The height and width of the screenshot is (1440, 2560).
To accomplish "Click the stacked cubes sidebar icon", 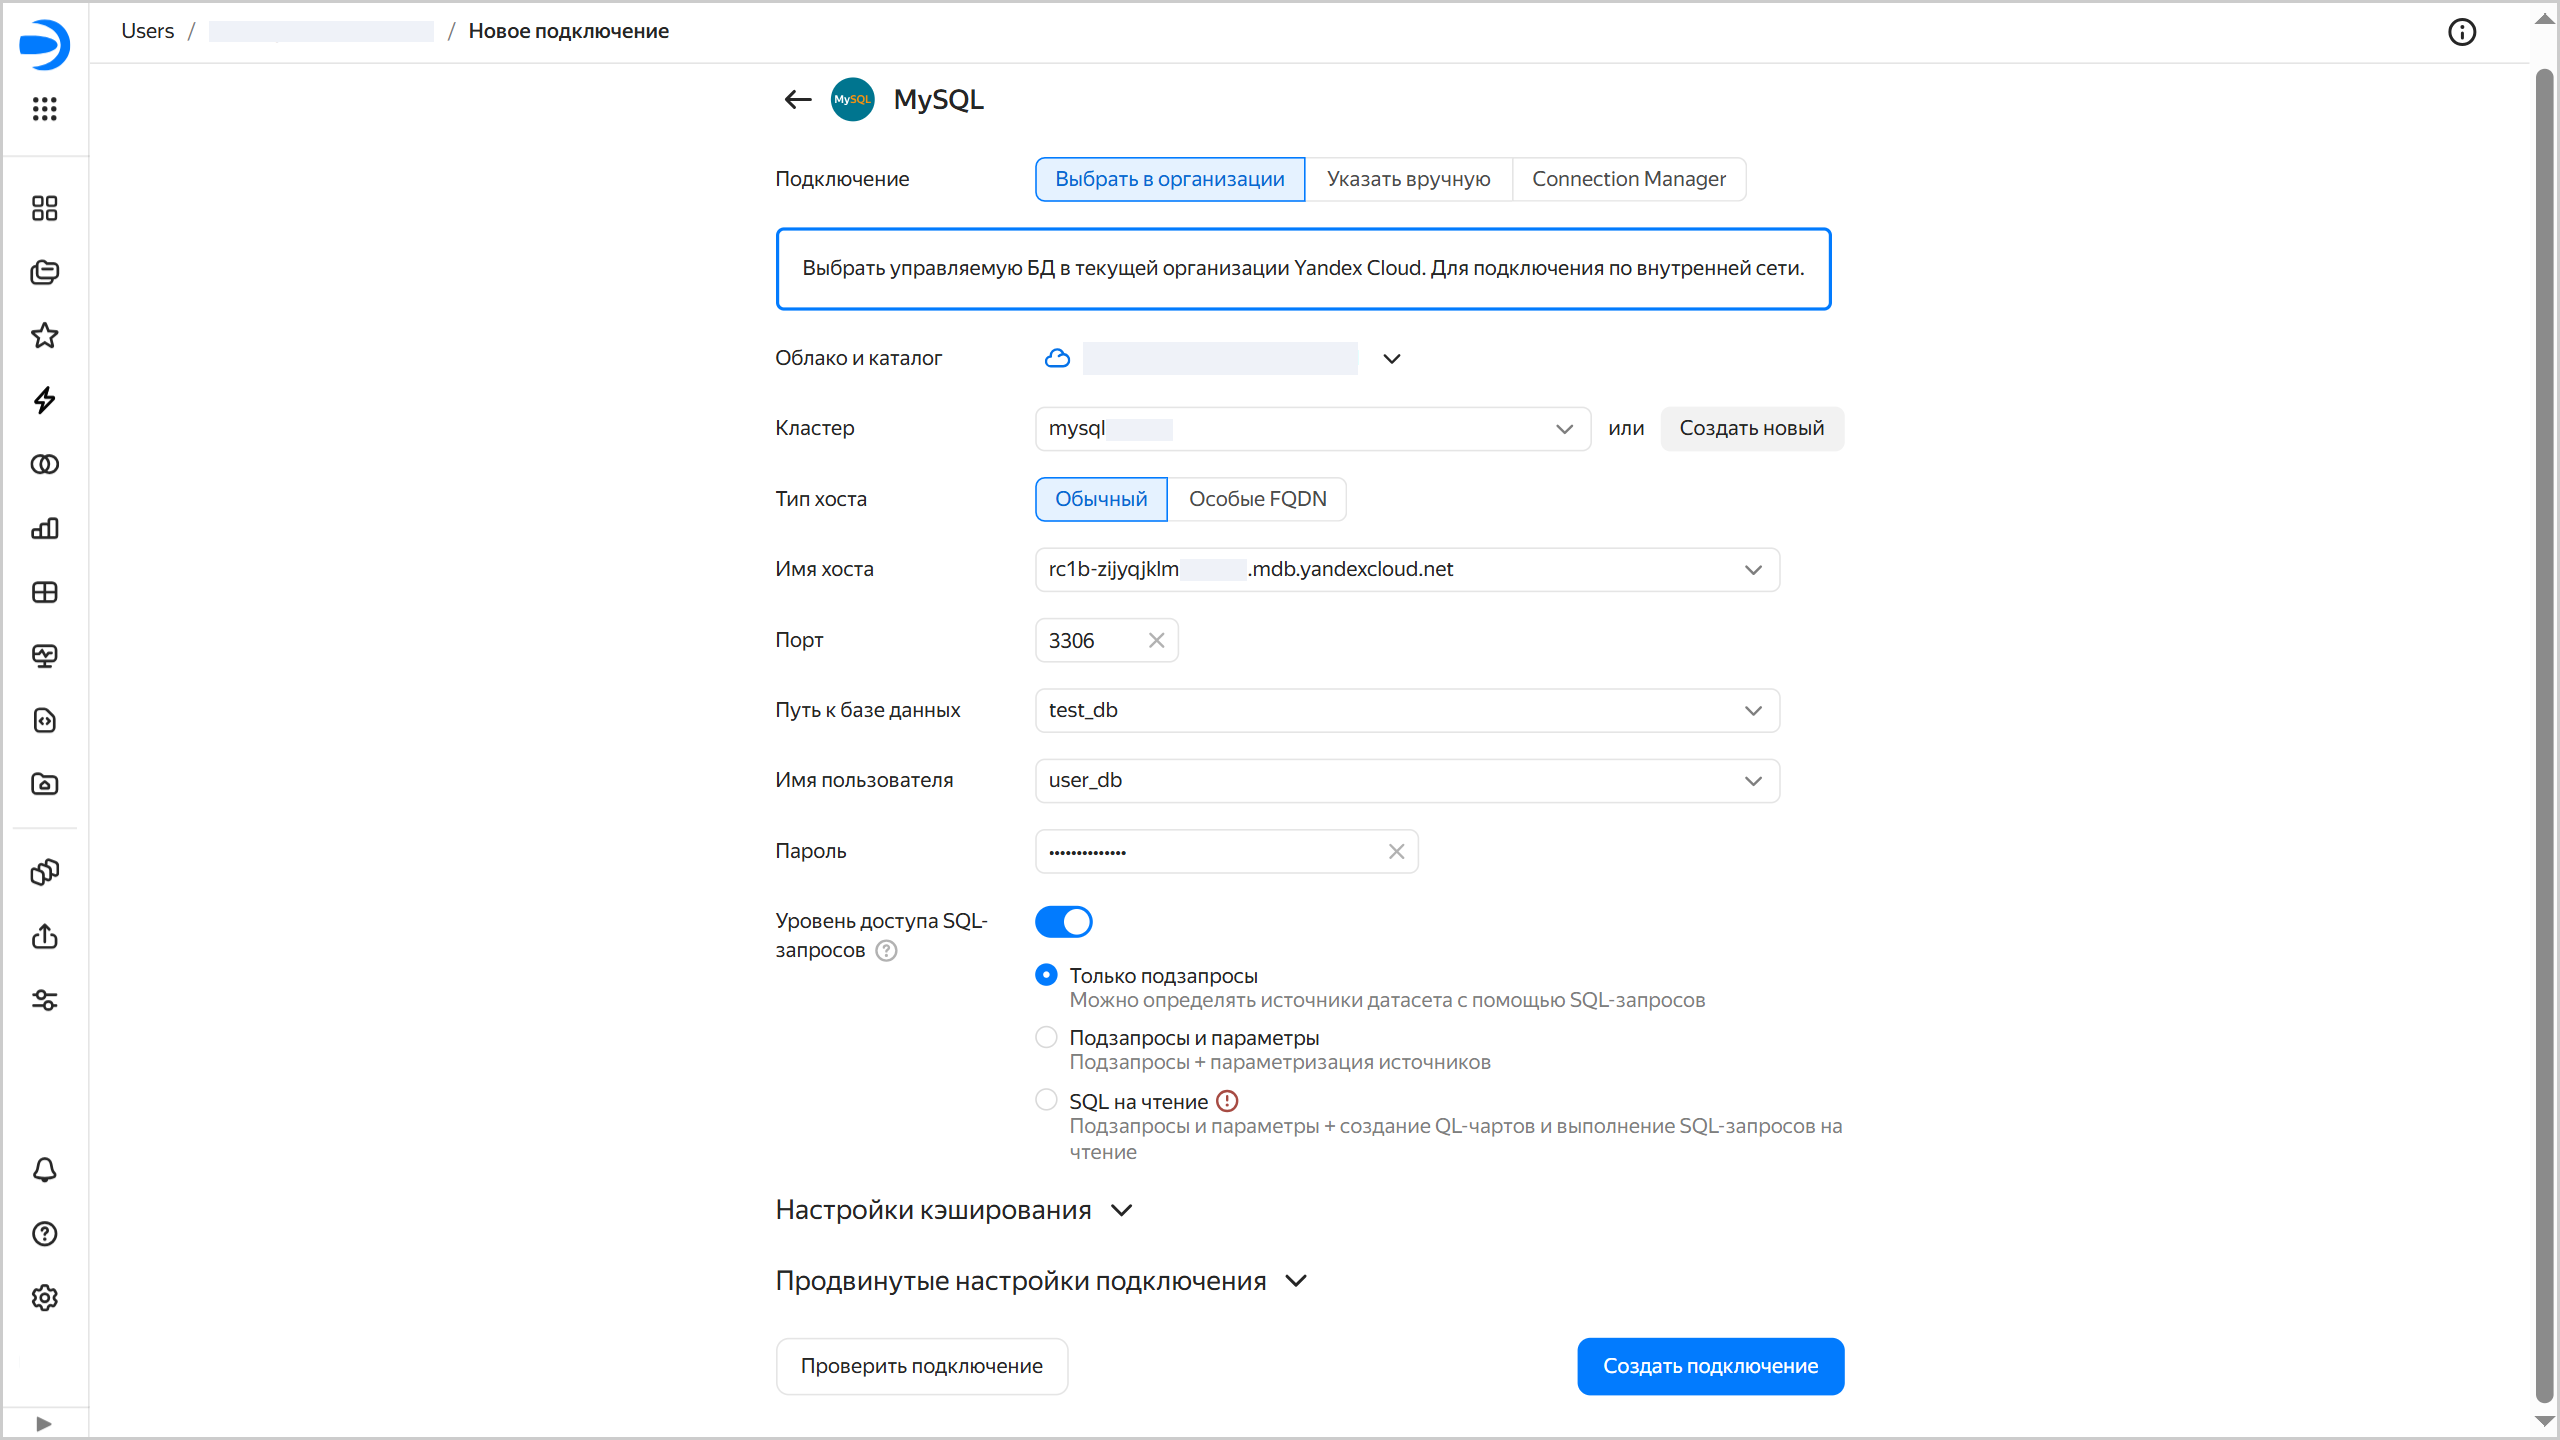I will 44,872.
